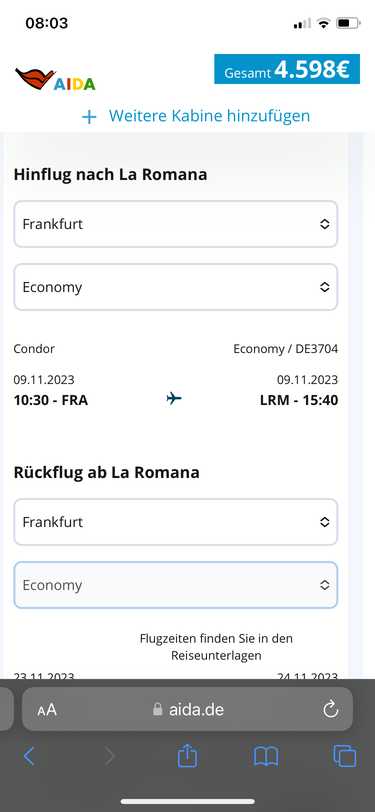375x812 pixels.
Task: Go back with Safari back arrow
Action: [29, 756]
